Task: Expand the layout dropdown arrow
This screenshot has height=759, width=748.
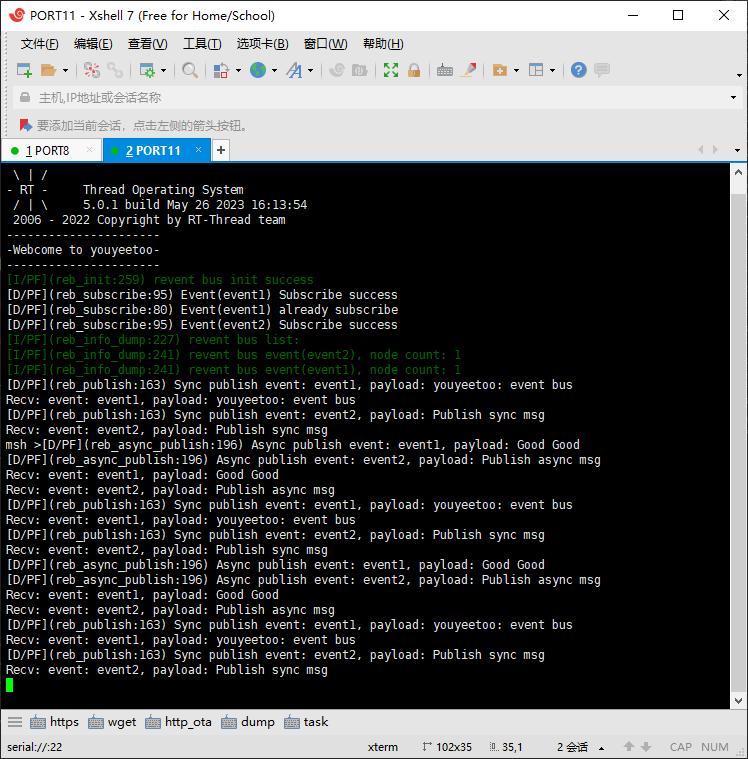Action: [x=552, y=71]
